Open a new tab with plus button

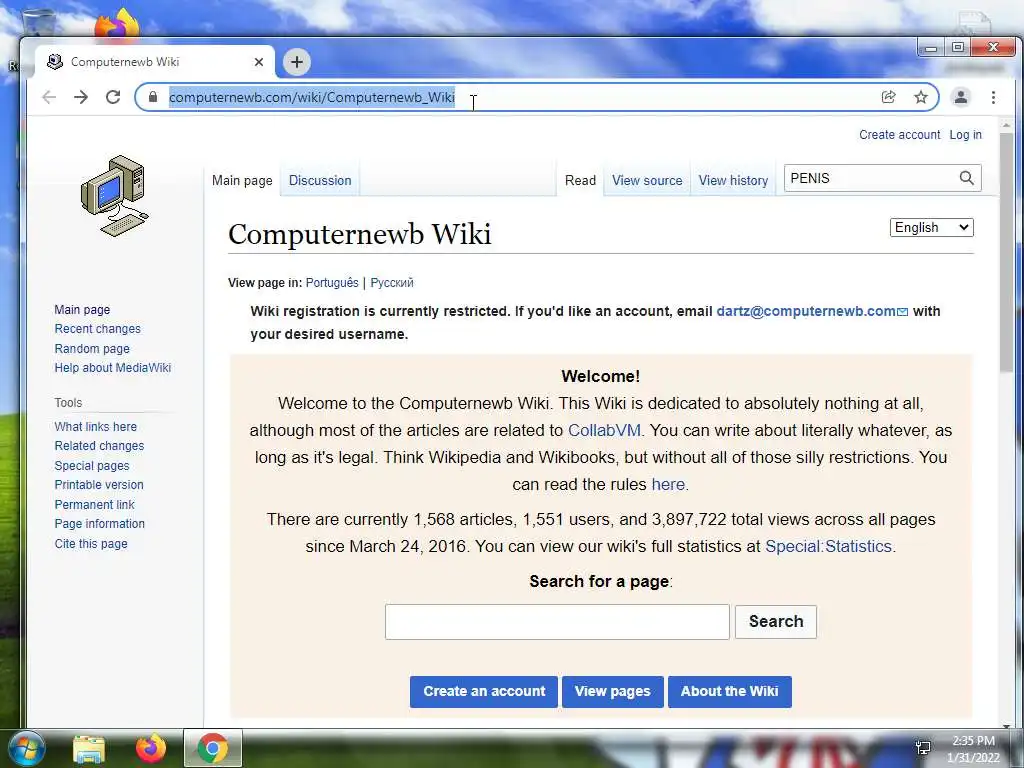coord(297,62)
